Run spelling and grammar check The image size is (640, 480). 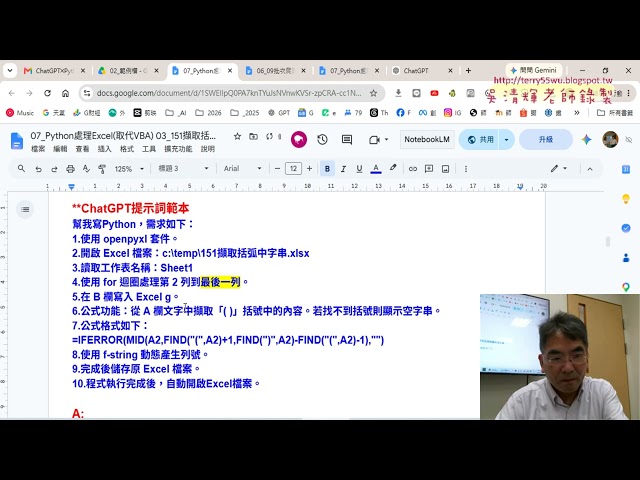click(86, 169)
